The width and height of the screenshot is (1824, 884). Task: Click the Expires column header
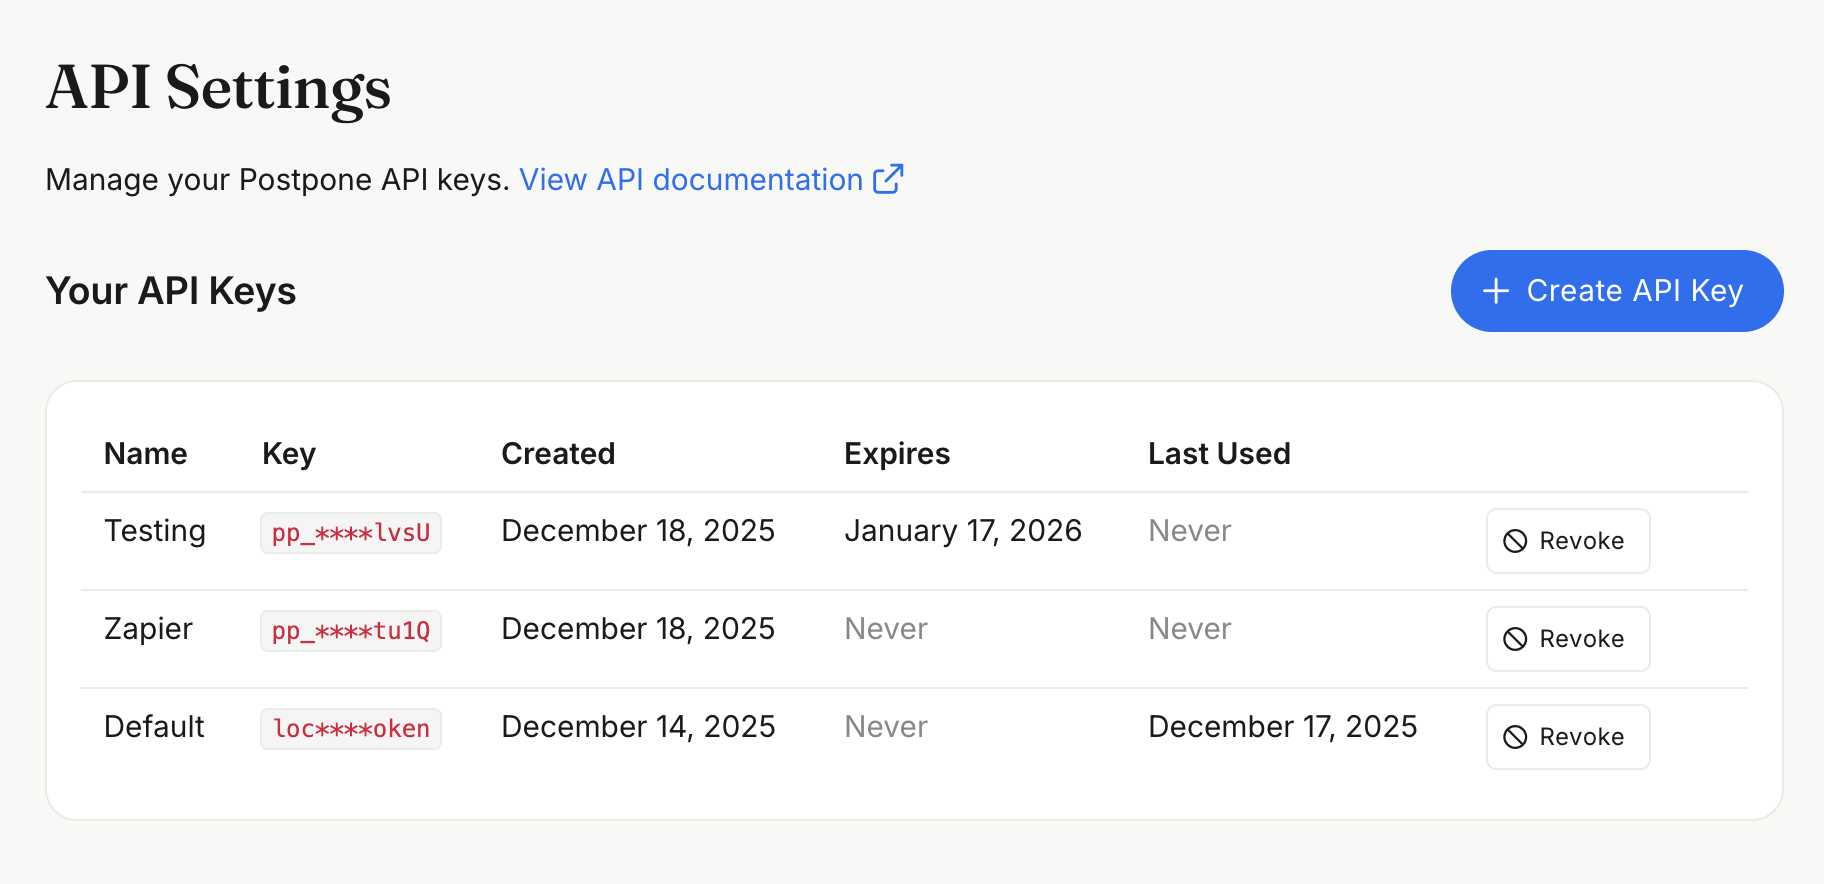[896, 454]
